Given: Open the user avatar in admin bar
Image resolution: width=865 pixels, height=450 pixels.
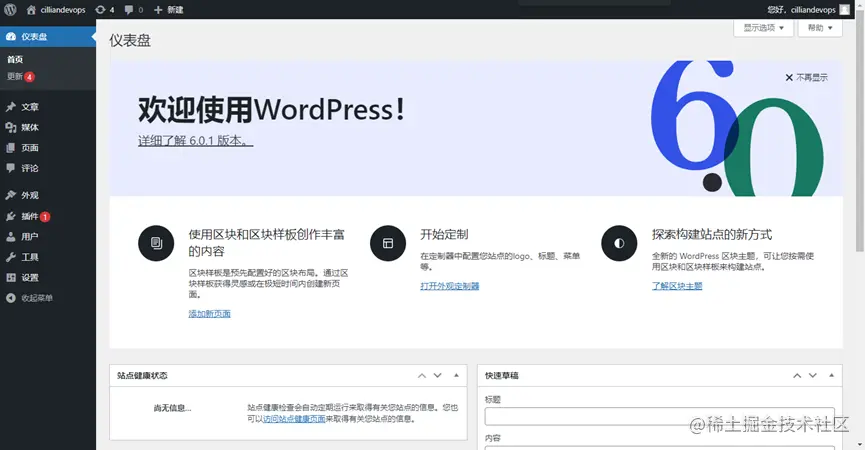Looking at the screenshot, I should 845,10.
